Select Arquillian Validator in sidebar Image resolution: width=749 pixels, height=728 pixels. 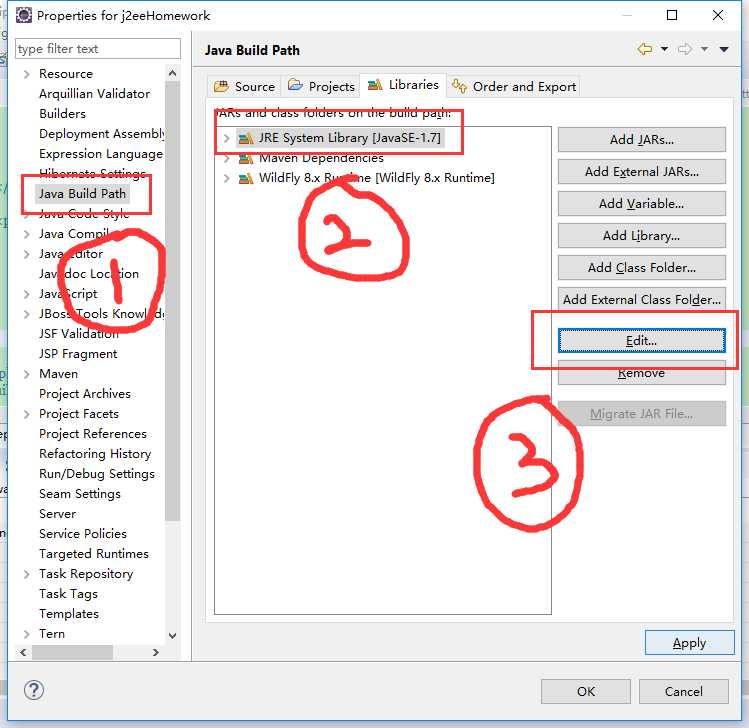click(95, 94)
